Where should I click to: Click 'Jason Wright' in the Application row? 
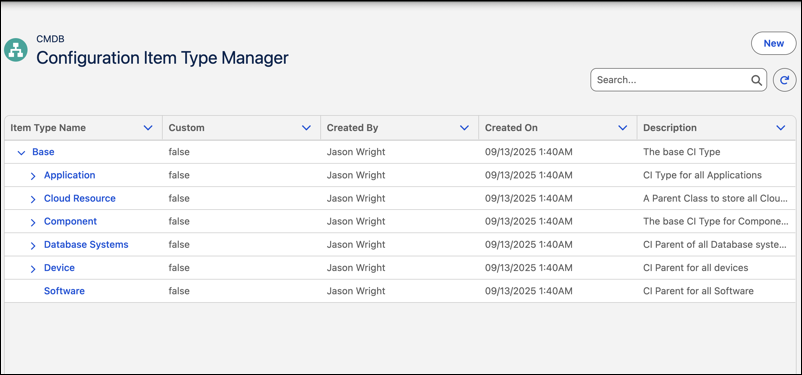coord(356,175)
